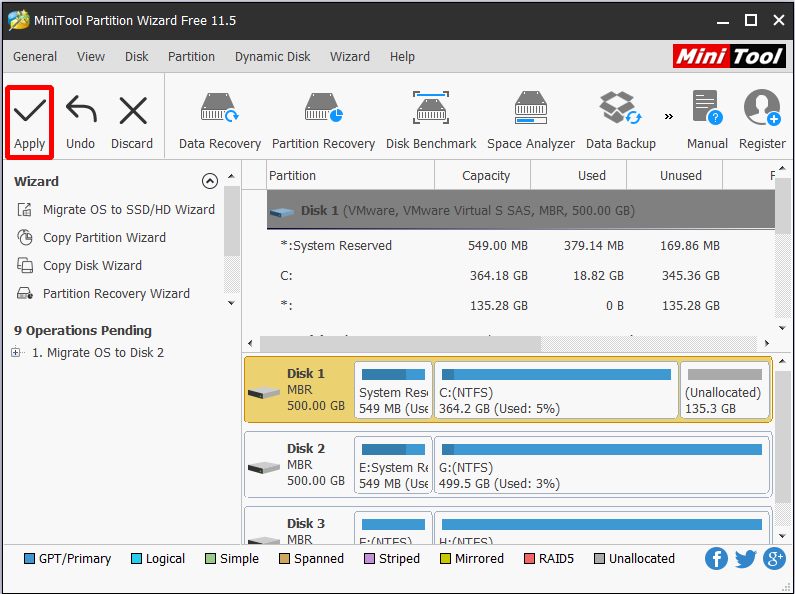
Task: Open the Facebook share icon
Action: pyautogui.click(x=716, y=559)
